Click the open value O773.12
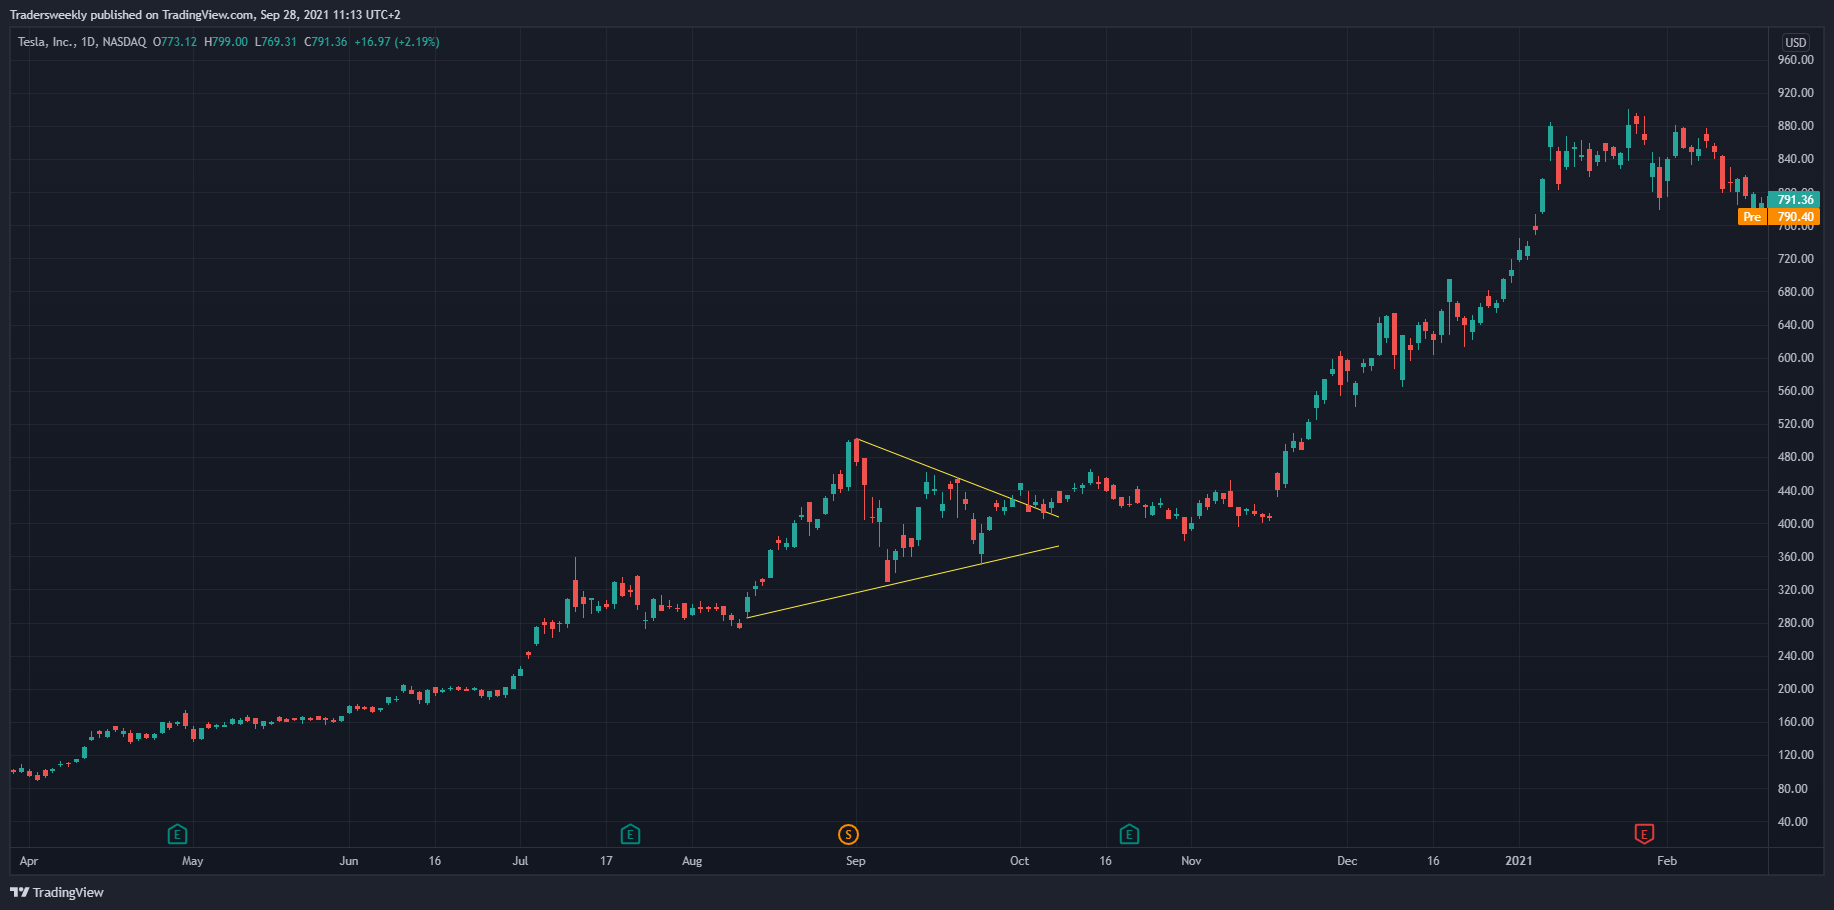Screen dimensions: 1834x910 pyautogui.click(x=175, y=42)
